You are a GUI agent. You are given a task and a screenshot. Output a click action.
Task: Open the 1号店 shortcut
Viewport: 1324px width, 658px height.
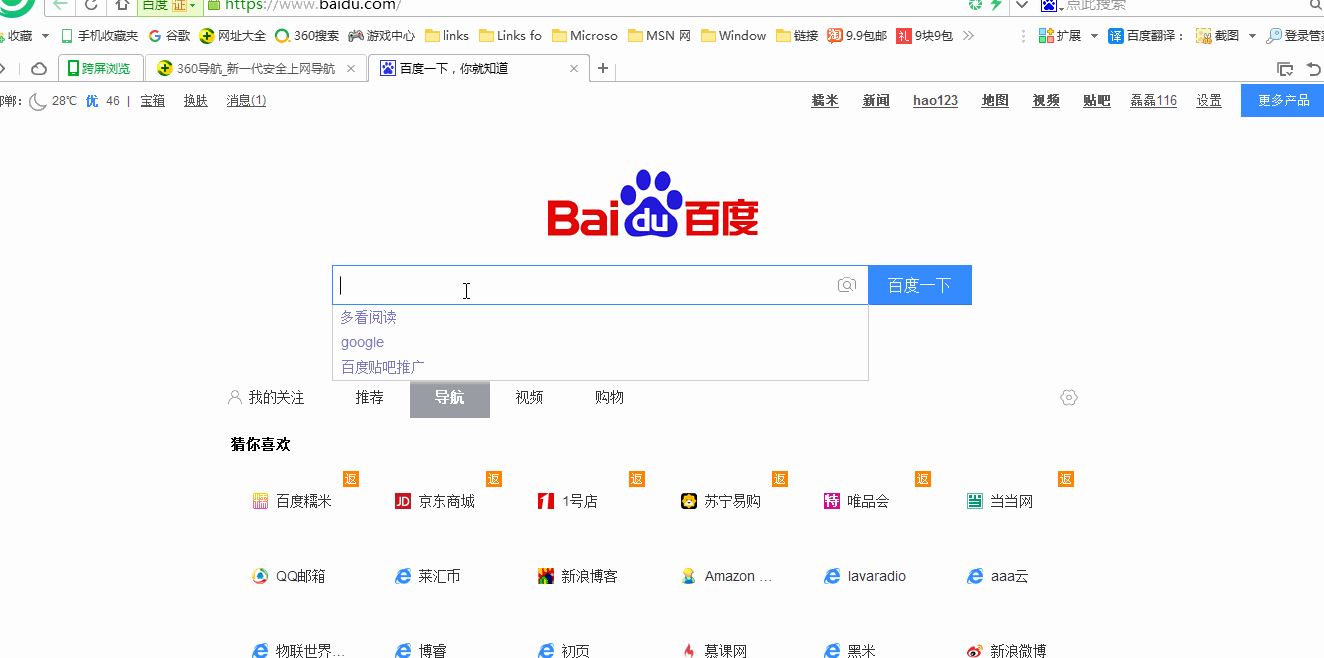pos(568,501)
